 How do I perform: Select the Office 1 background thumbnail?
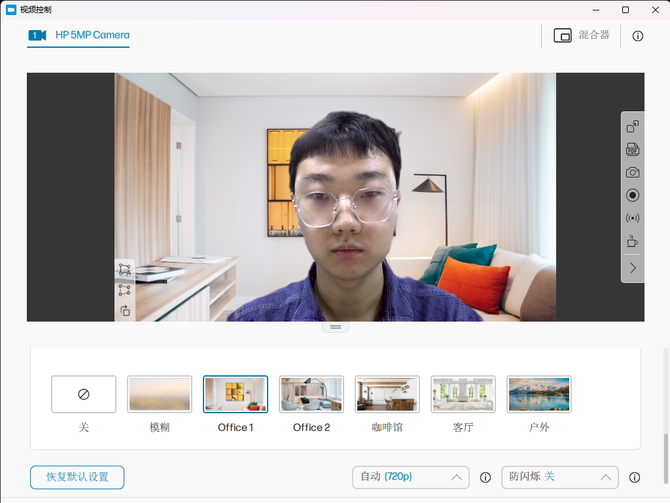point(235,394)
